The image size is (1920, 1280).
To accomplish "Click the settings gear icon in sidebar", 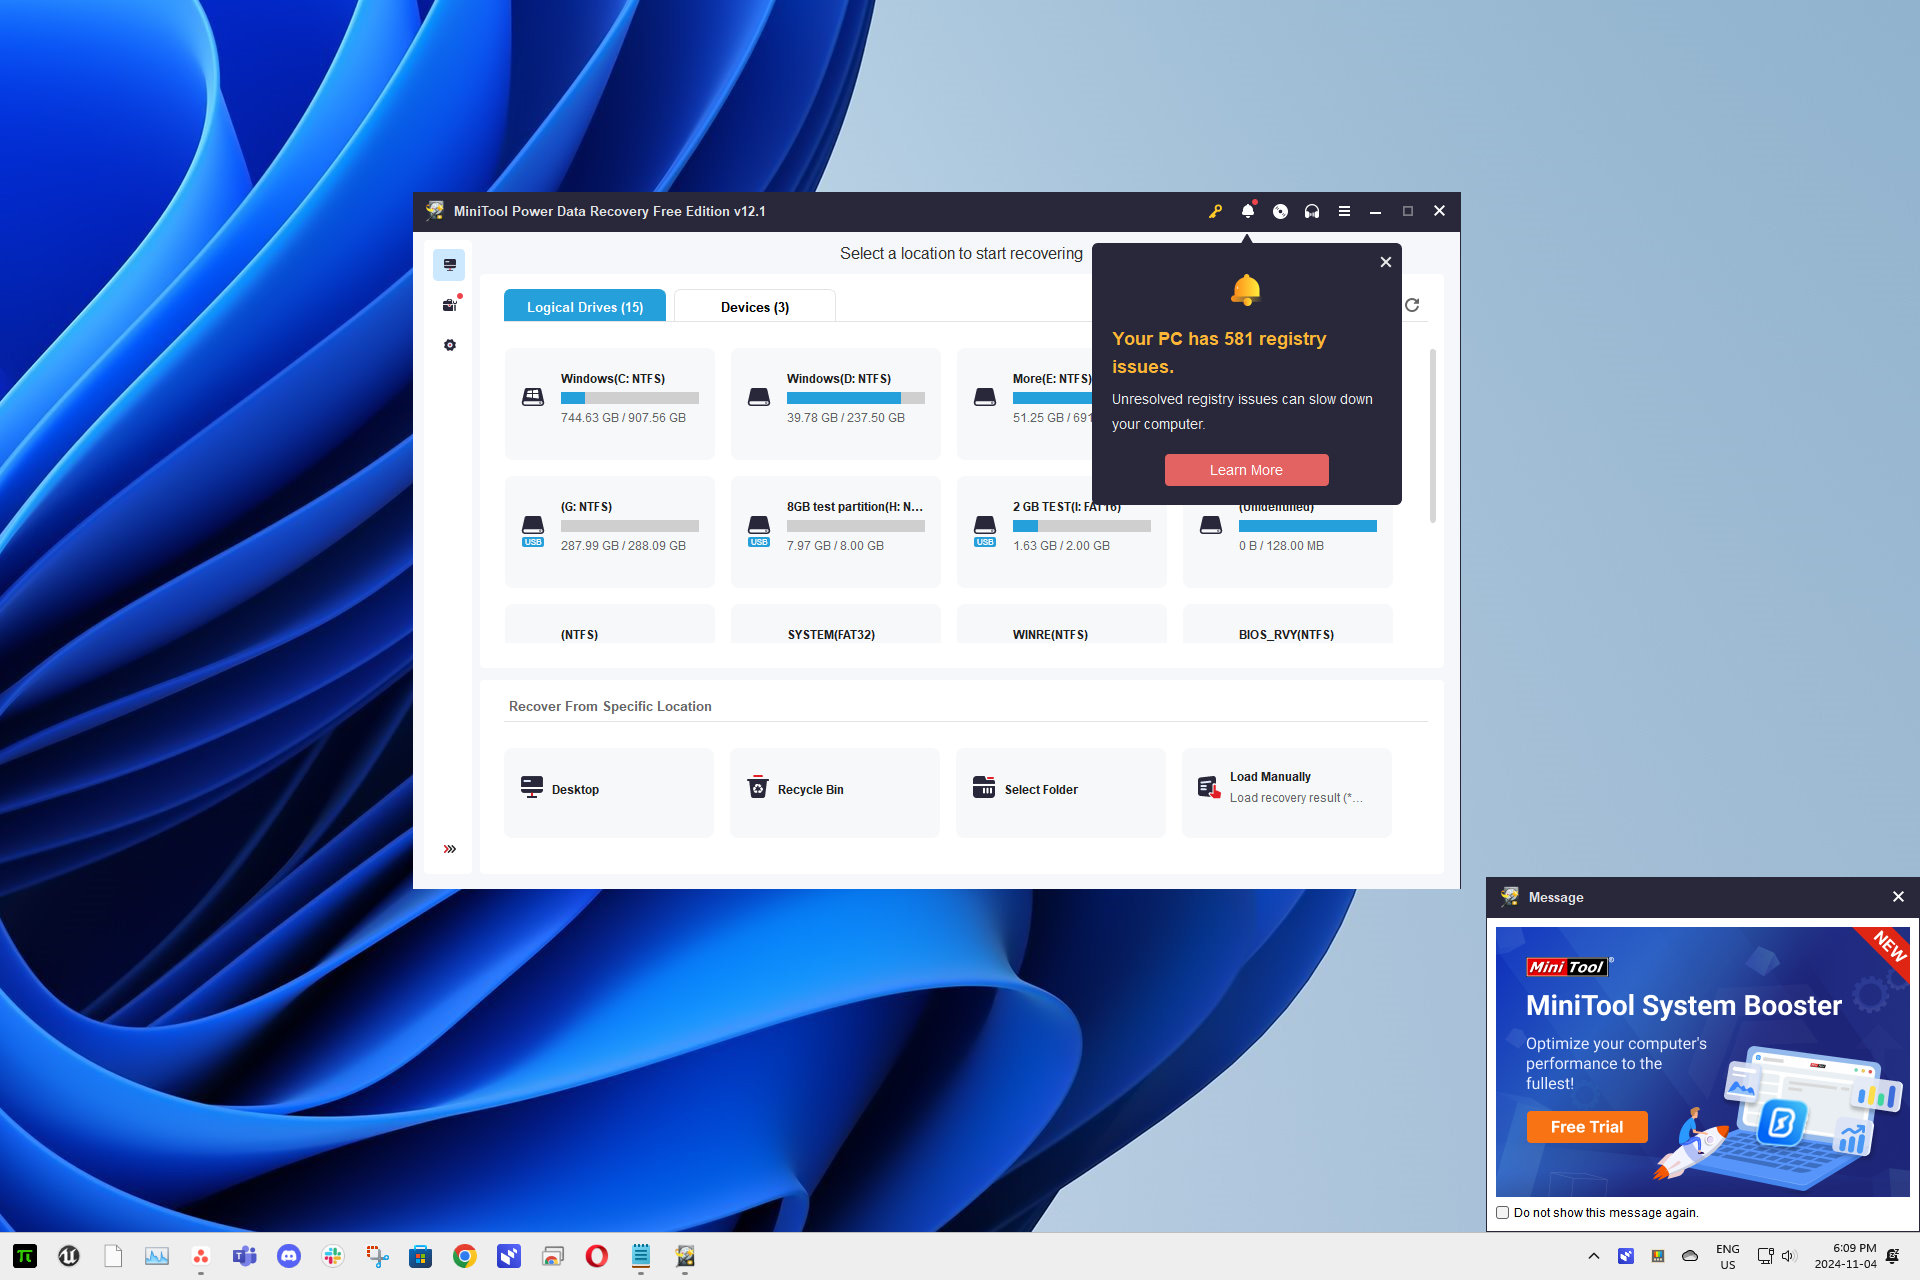I will pyautogui.click(x=449, y=344).
